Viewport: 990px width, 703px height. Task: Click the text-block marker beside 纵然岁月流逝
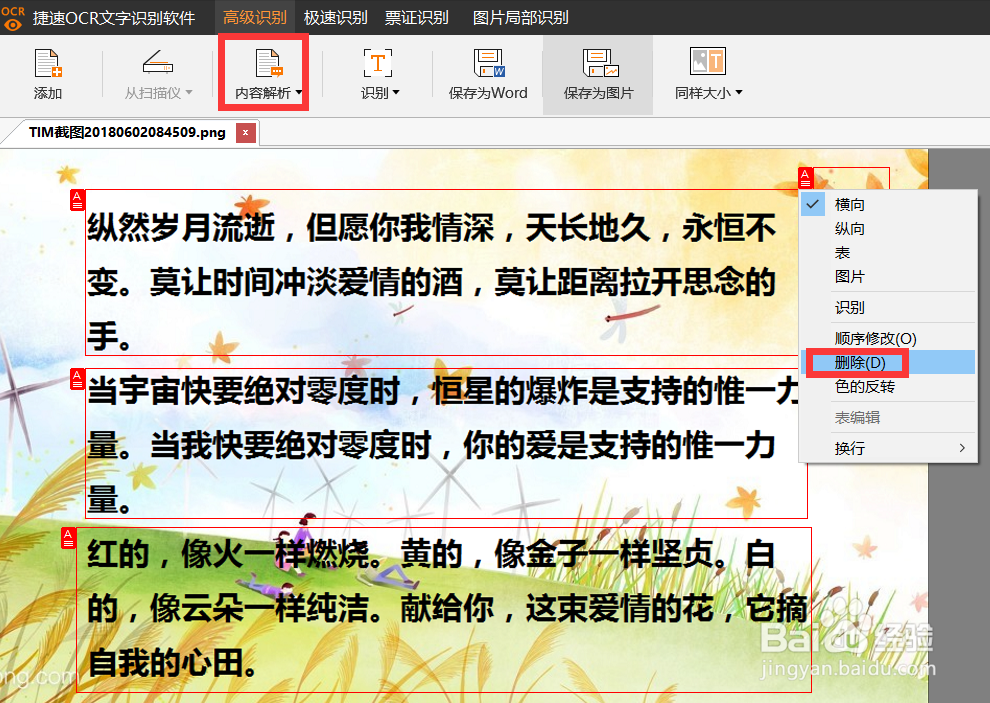click(77, 200)
